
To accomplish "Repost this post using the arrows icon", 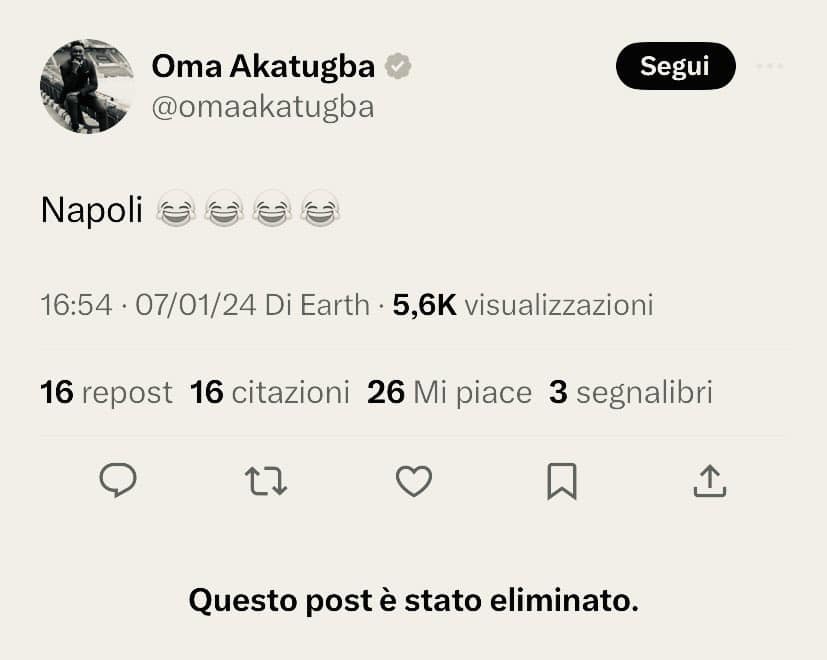I will (x=266, y=481).
